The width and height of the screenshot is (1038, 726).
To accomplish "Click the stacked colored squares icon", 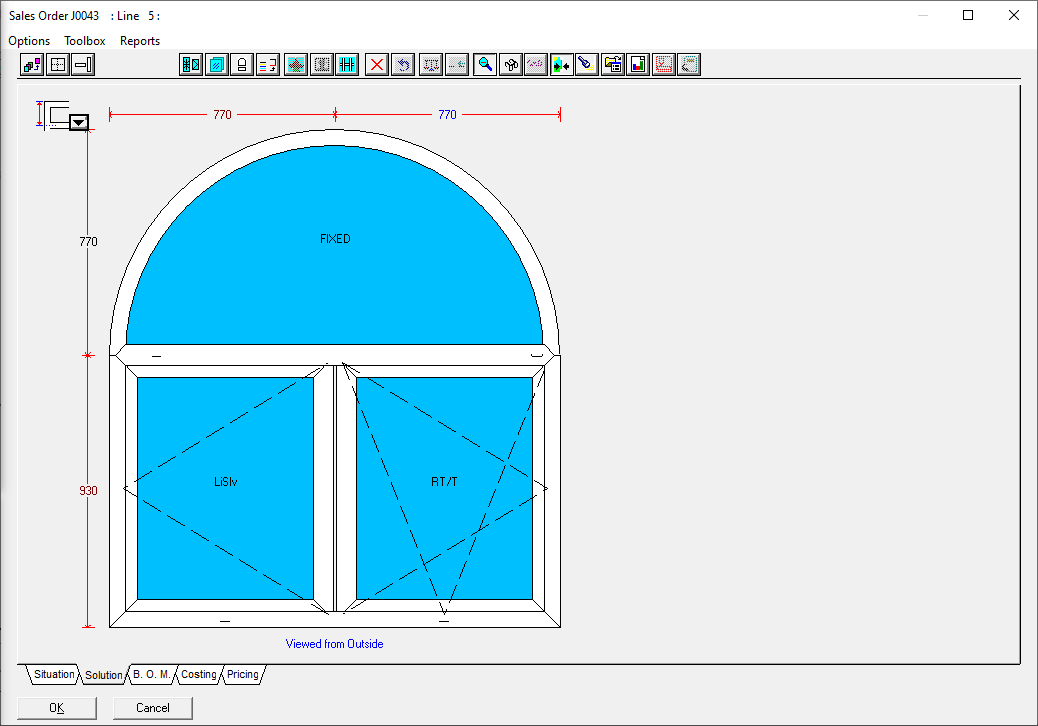I will click(32, 65).
